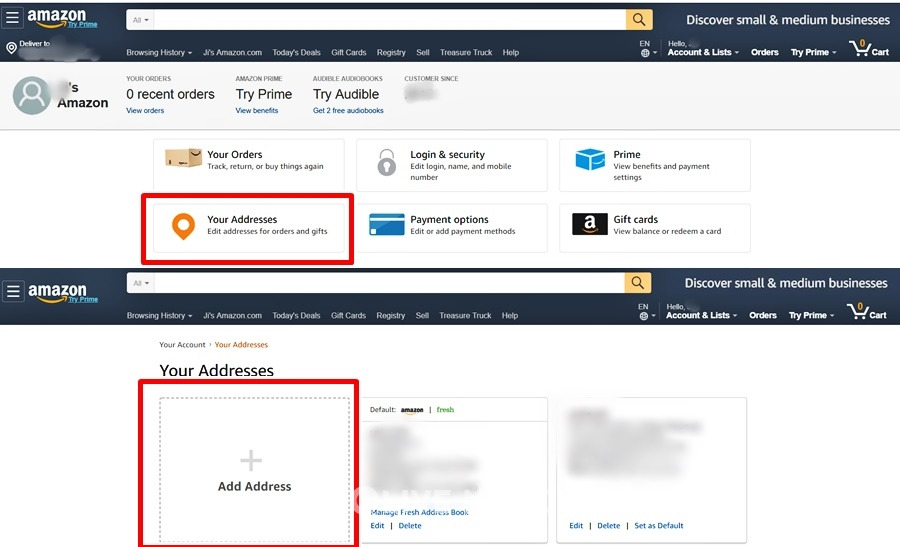Click Delete on the default address card
900x547 pixels.
point(410,525)
